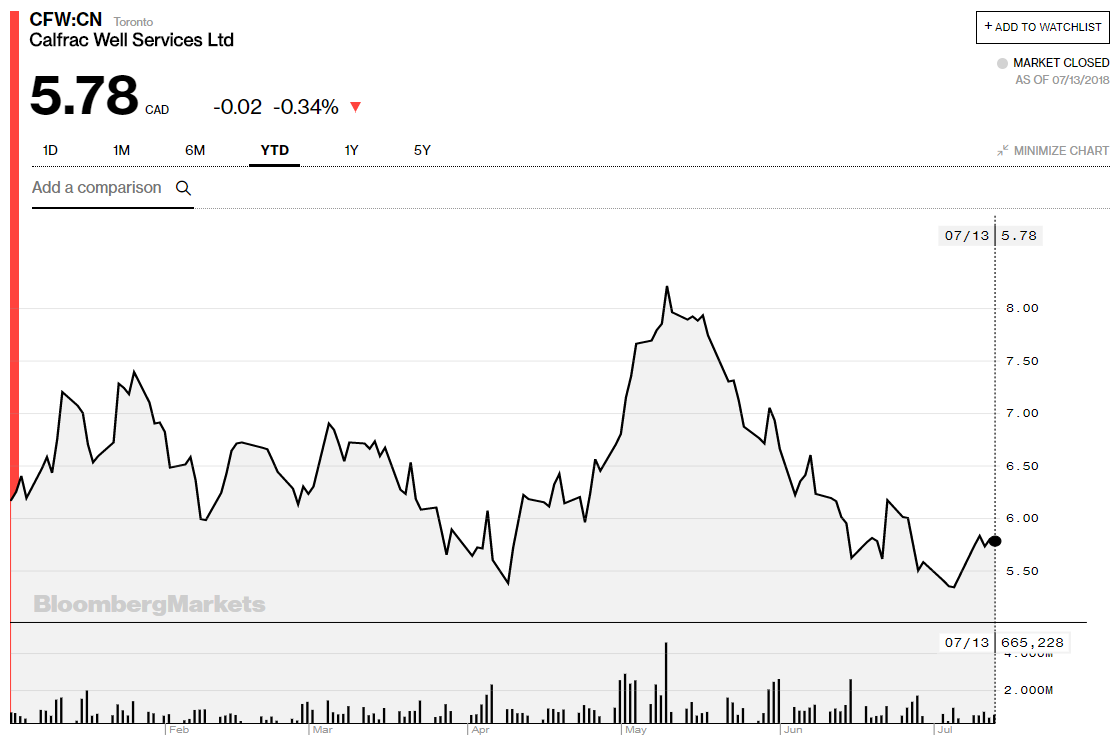Click the 7.50 y-axis label
The width and height of the screenshot is (1117, 742).
pyautogui.click(x=1022, y=361)
